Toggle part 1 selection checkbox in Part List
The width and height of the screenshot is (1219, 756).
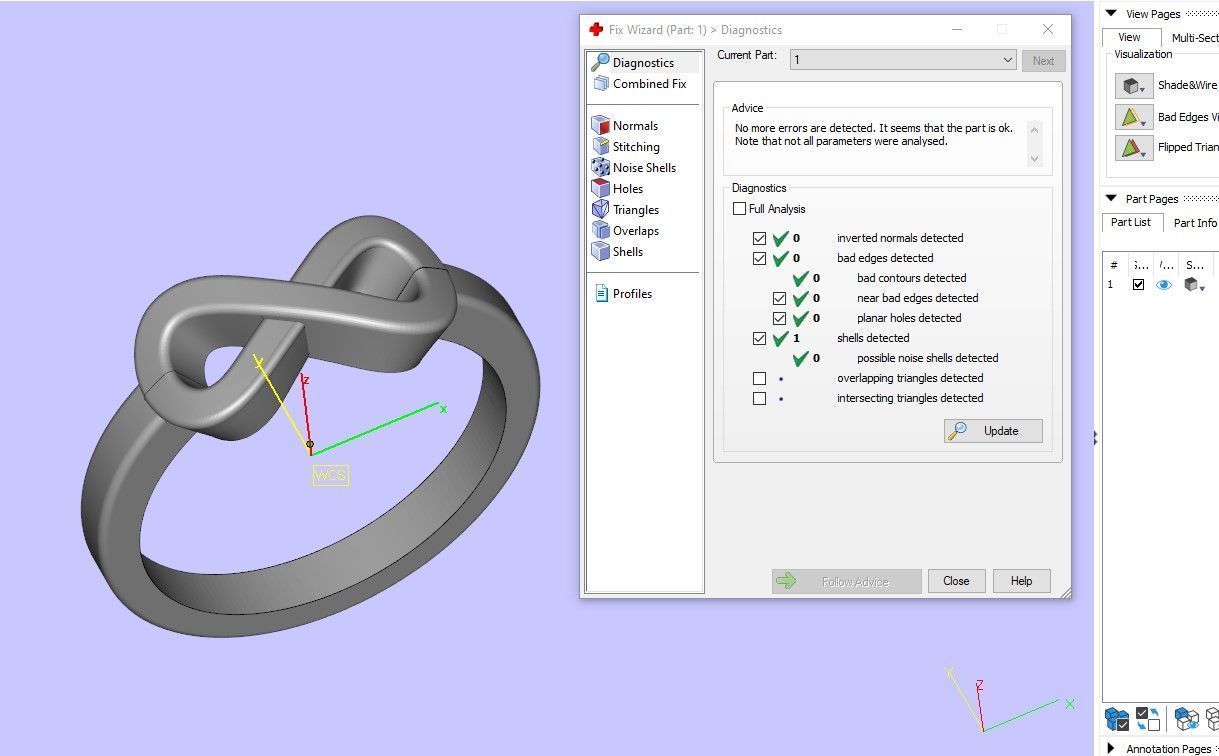pyautogui.click(x=1138, y=285)
